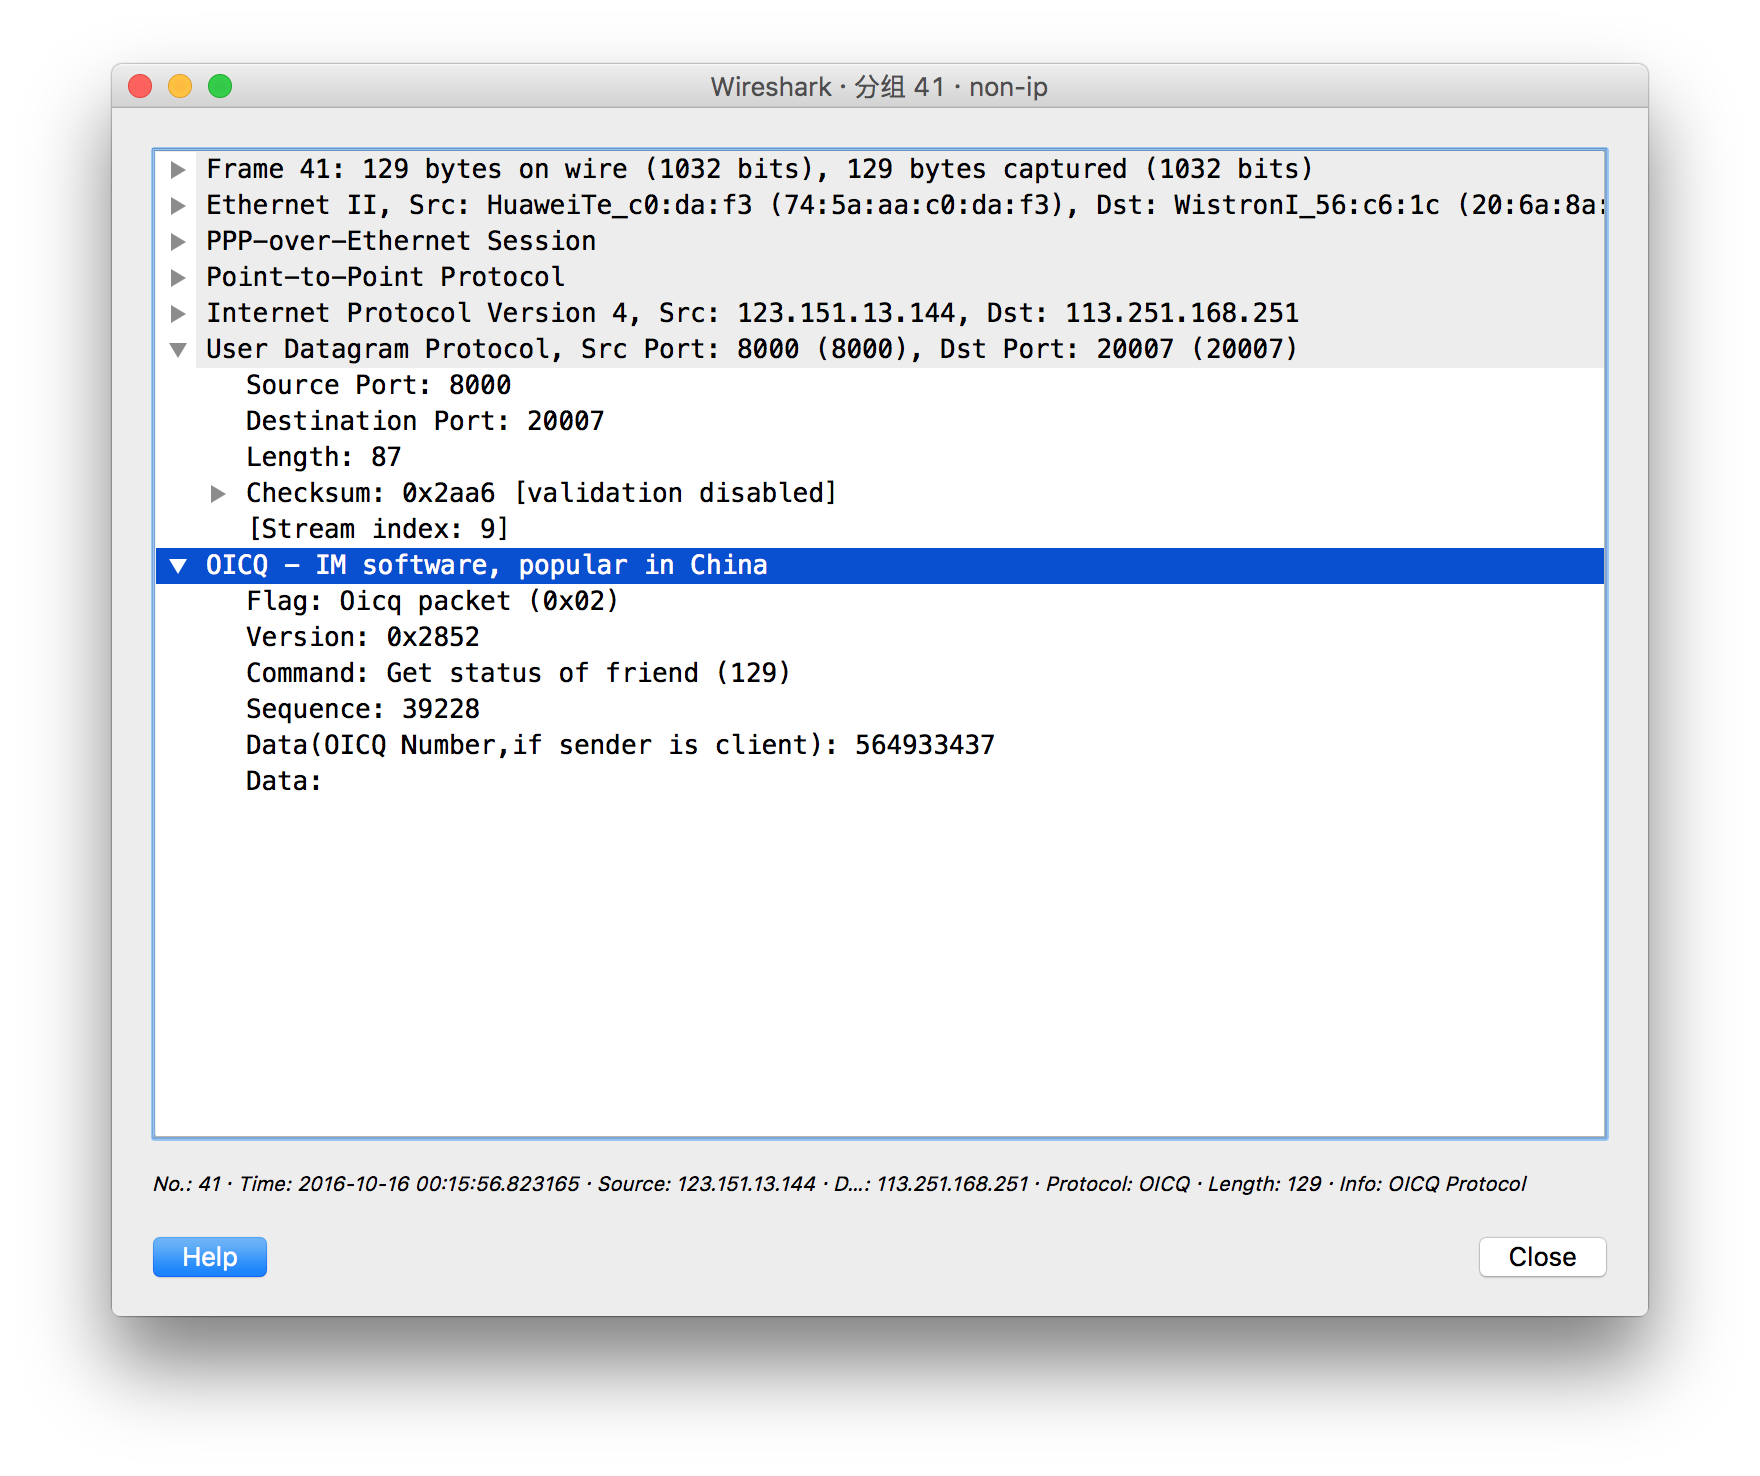
Task: Select PPP-over-Ethernet Session text
Action: (401, 241)
